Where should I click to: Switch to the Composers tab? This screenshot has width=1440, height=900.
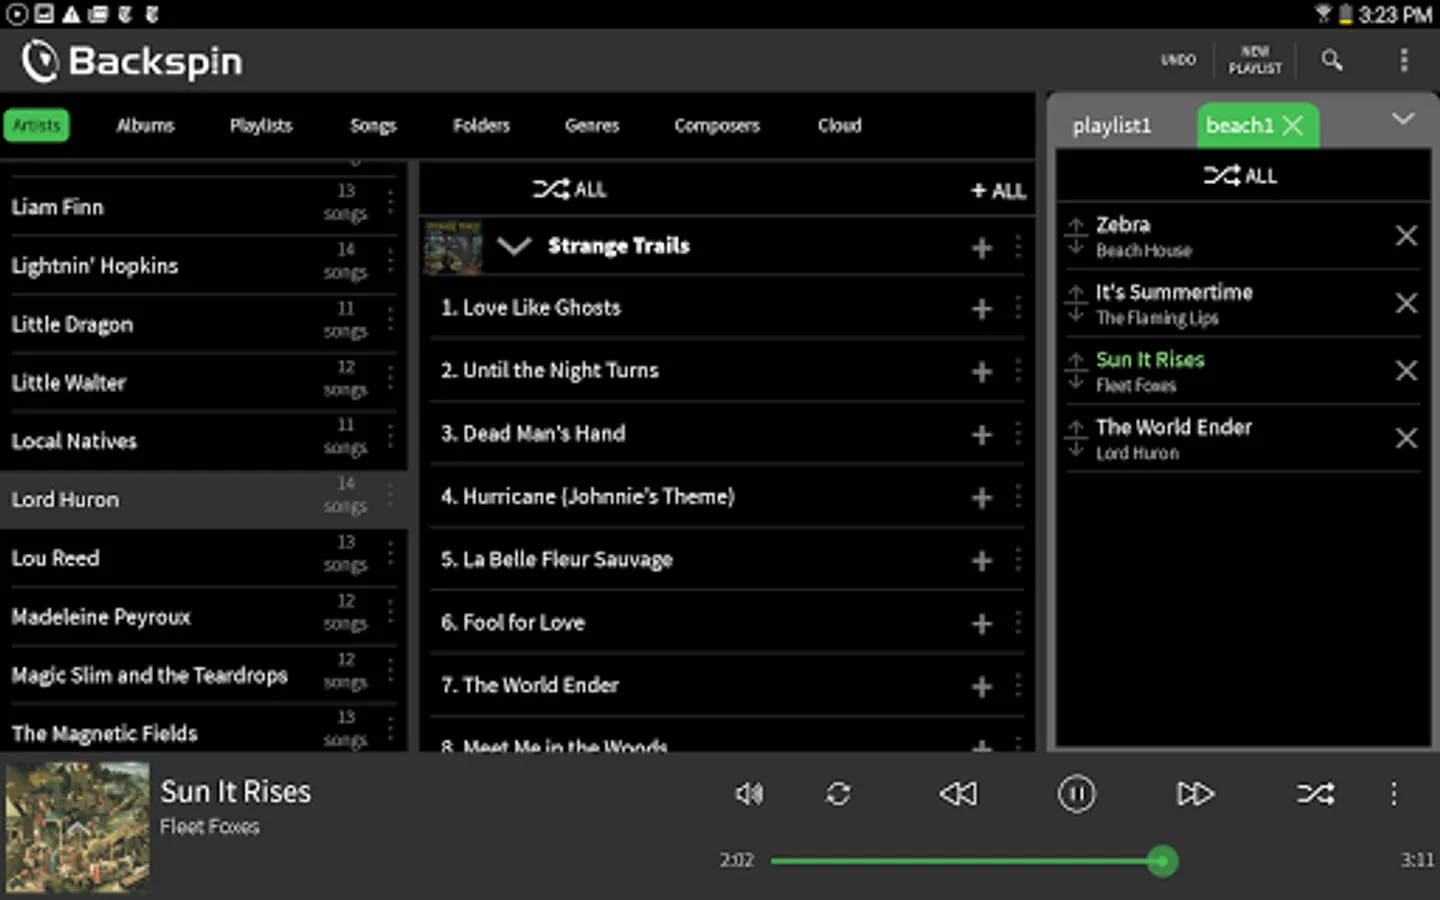click(717, 125)
